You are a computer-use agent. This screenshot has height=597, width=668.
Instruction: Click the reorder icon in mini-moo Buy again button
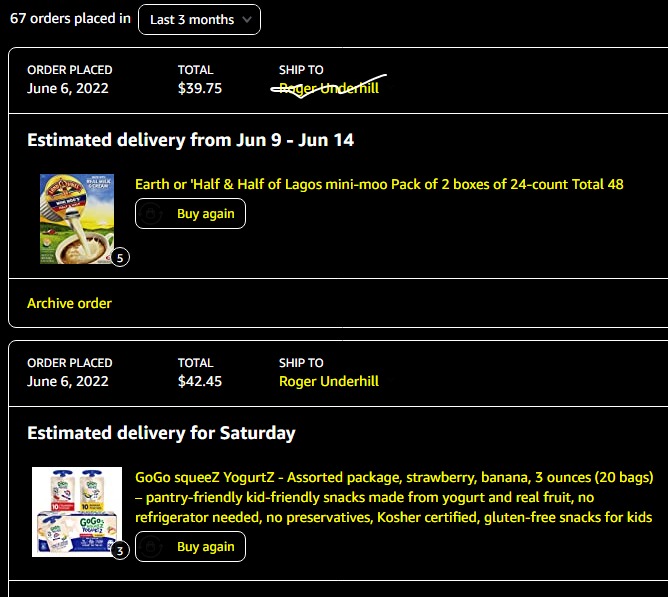tap(152, 213)
